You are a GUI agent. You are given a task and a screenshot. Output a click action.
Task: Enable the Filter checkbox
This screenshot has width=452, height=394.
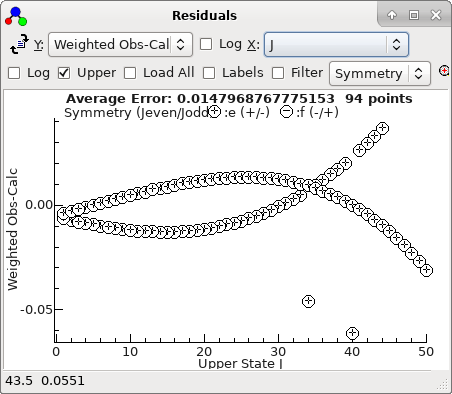278,73
